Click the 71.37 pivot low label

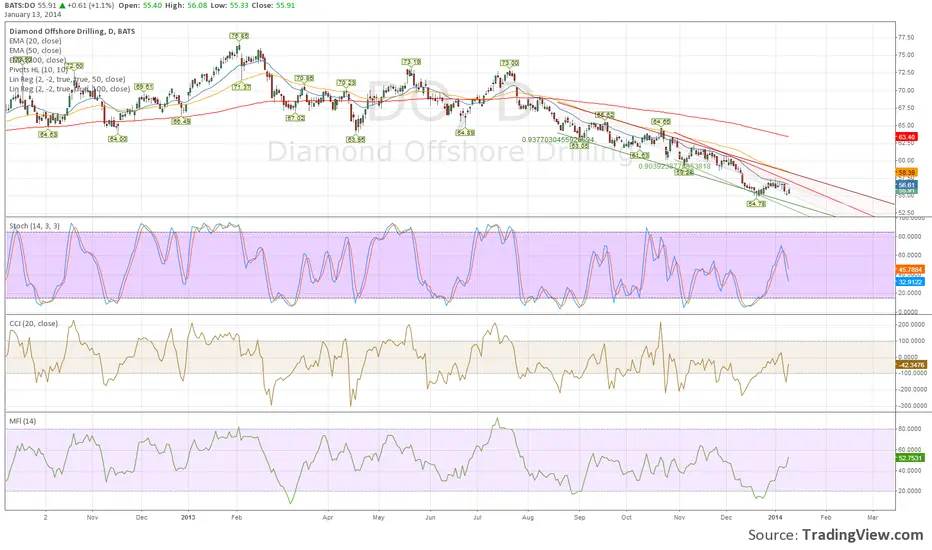coord(241,87)
